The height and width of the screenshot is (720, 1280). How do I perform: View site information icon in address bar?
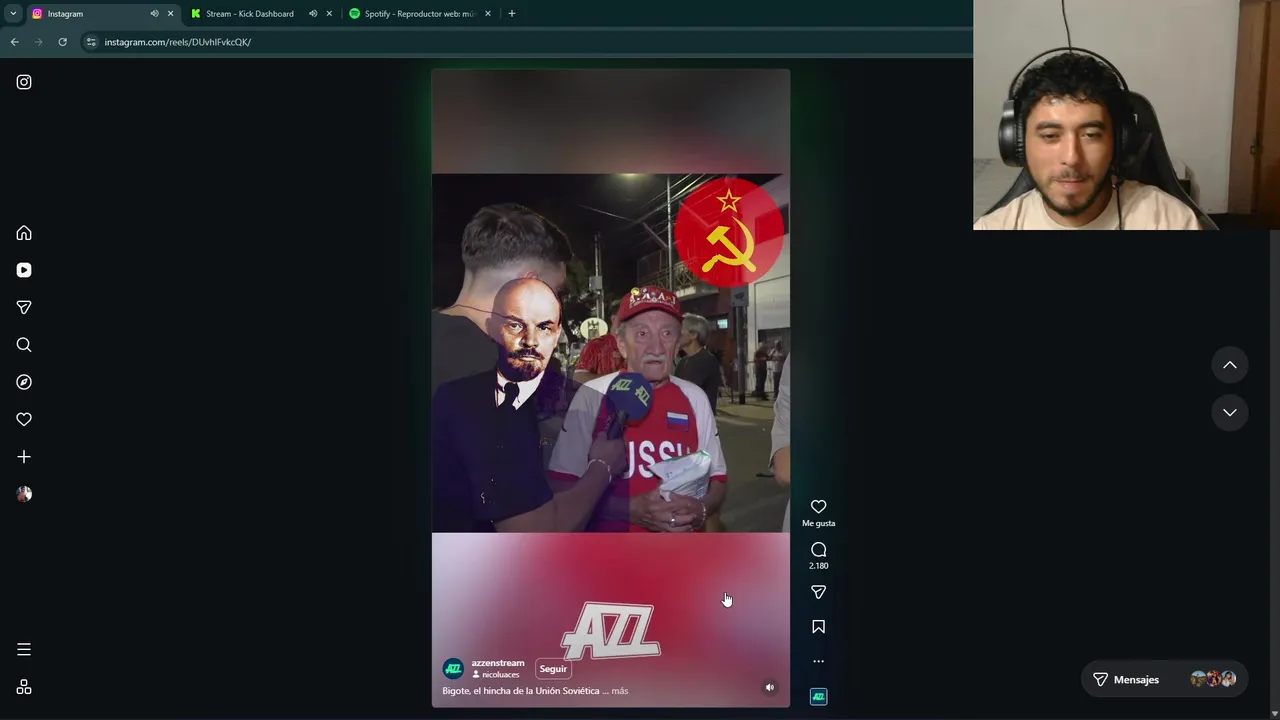tap(91, 42)
